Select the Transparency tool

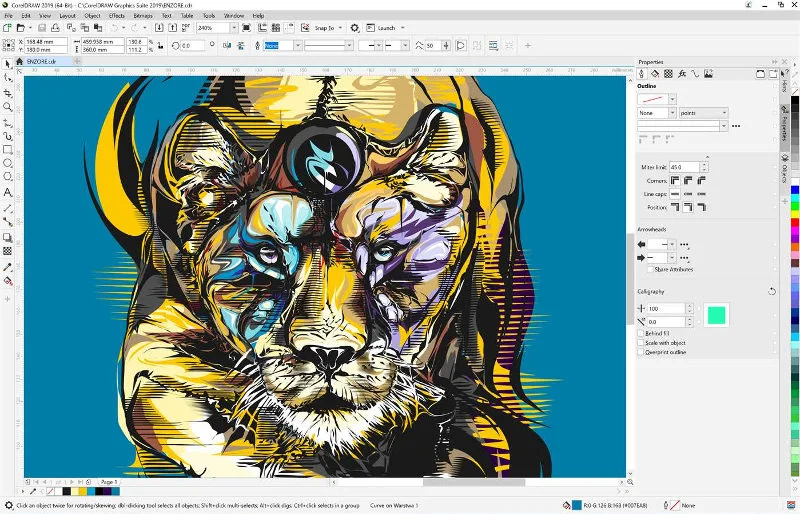[7, 251]
